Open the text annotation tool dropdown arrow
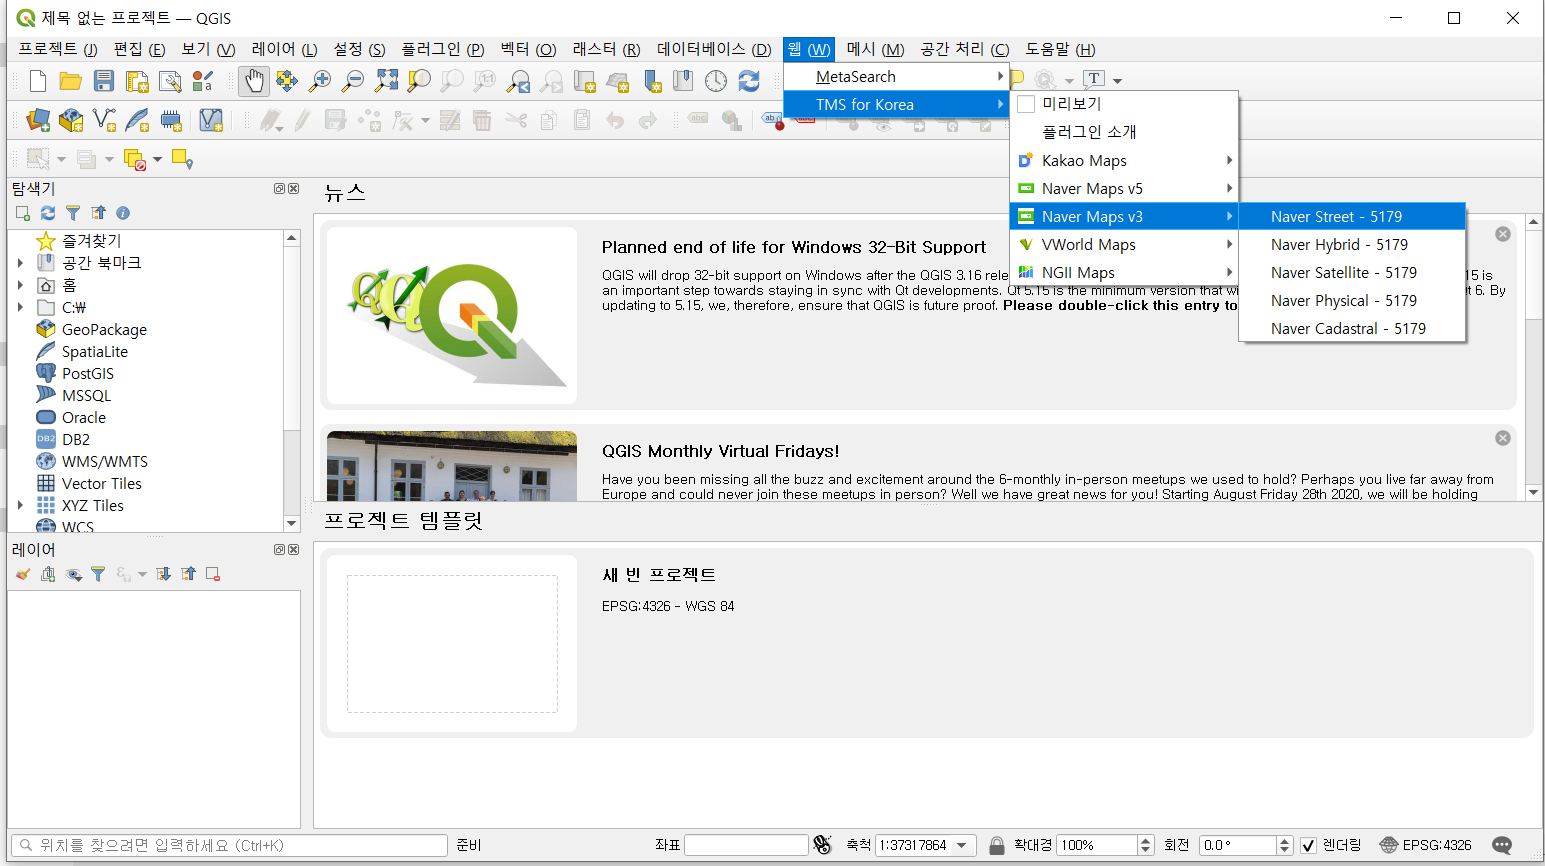Screen dimensions: 1545x866 1117,81
